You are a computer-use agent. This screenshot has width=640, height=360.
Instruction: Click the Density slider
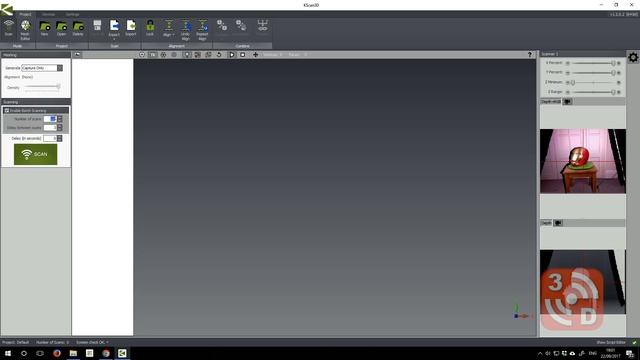click(42, 87)
